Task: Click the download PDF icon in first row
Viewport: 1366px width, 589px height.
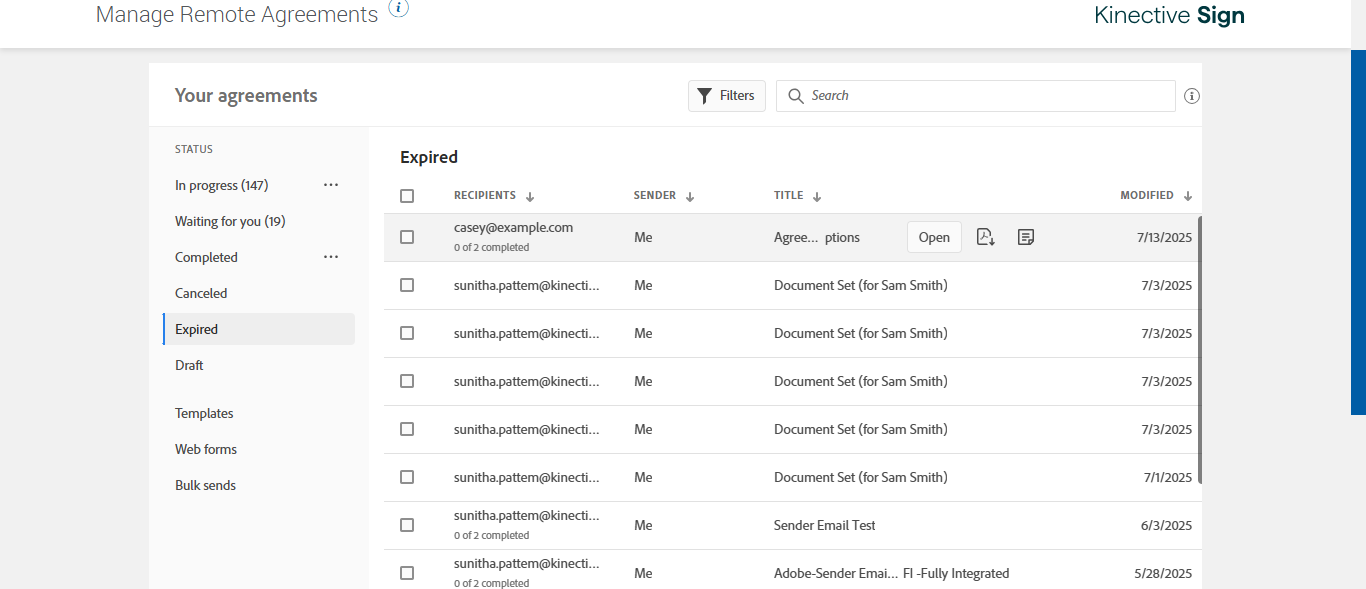Action: click(985, 237)
